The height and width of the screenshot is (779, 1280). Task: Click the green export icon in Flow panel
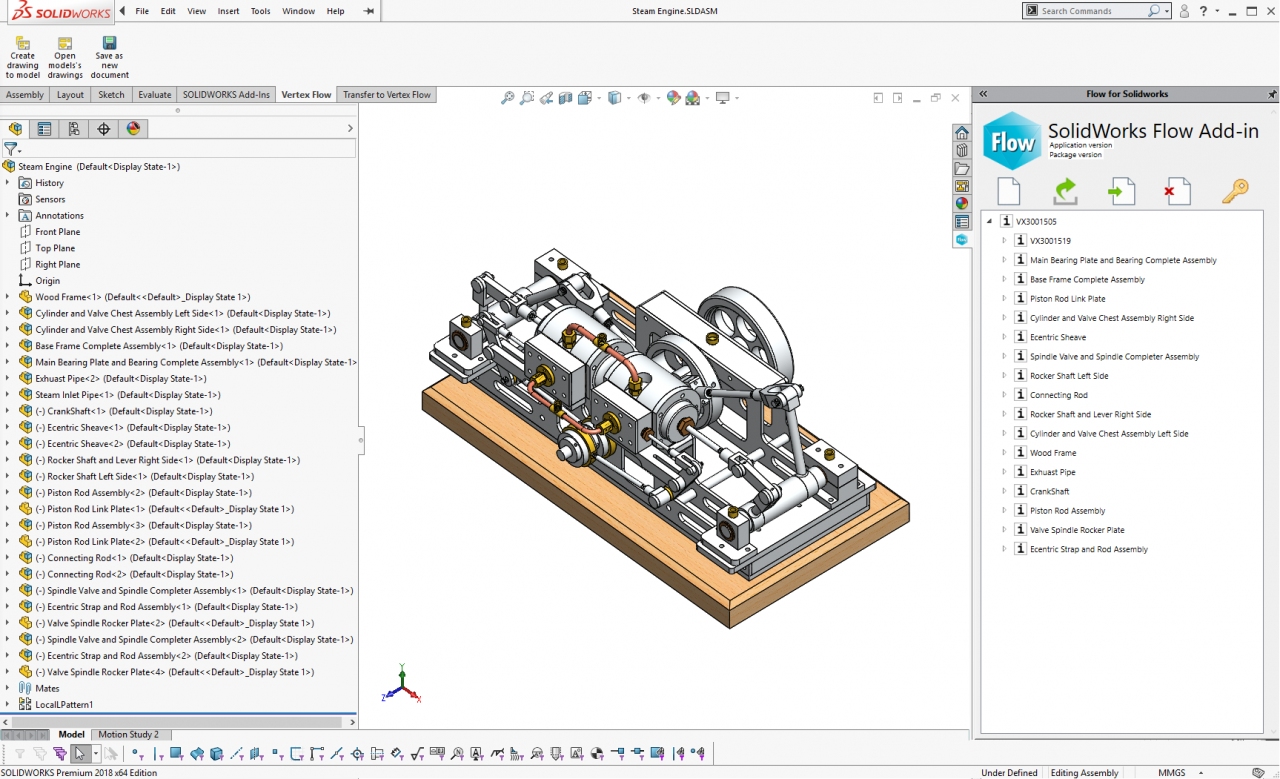1064,190
